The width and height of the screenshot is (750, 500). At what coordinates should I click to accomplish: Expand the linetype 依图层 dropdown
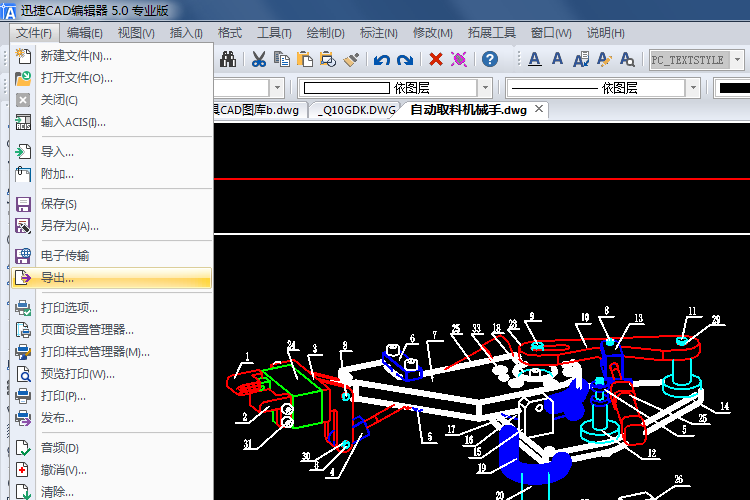tap(692, 88)
